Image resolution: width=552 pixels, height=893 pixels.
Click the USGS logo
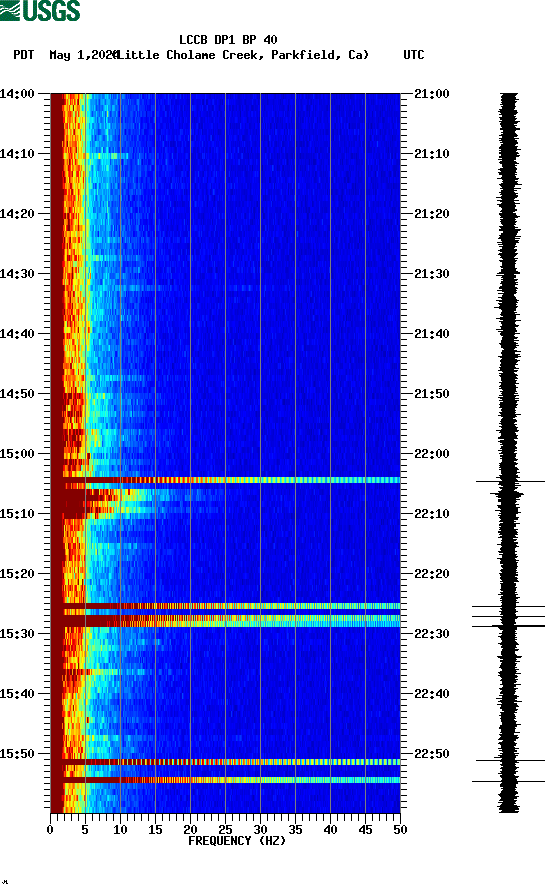click(x=40, y=10)
